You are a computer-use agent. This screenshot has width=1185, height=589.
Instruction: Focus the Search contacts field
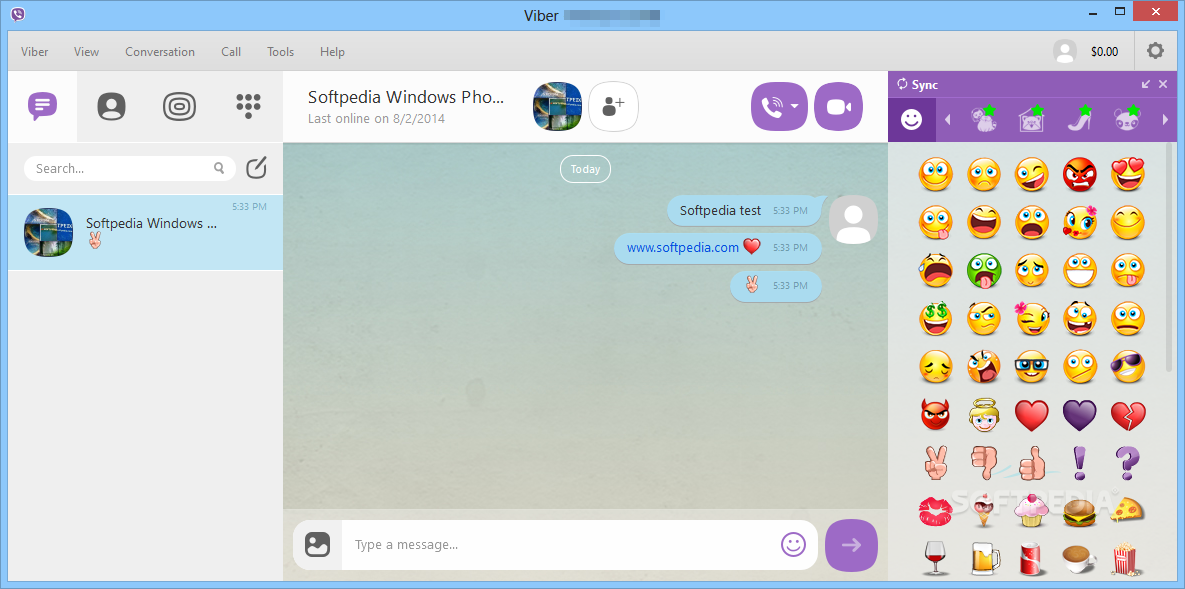pos(129,169)
